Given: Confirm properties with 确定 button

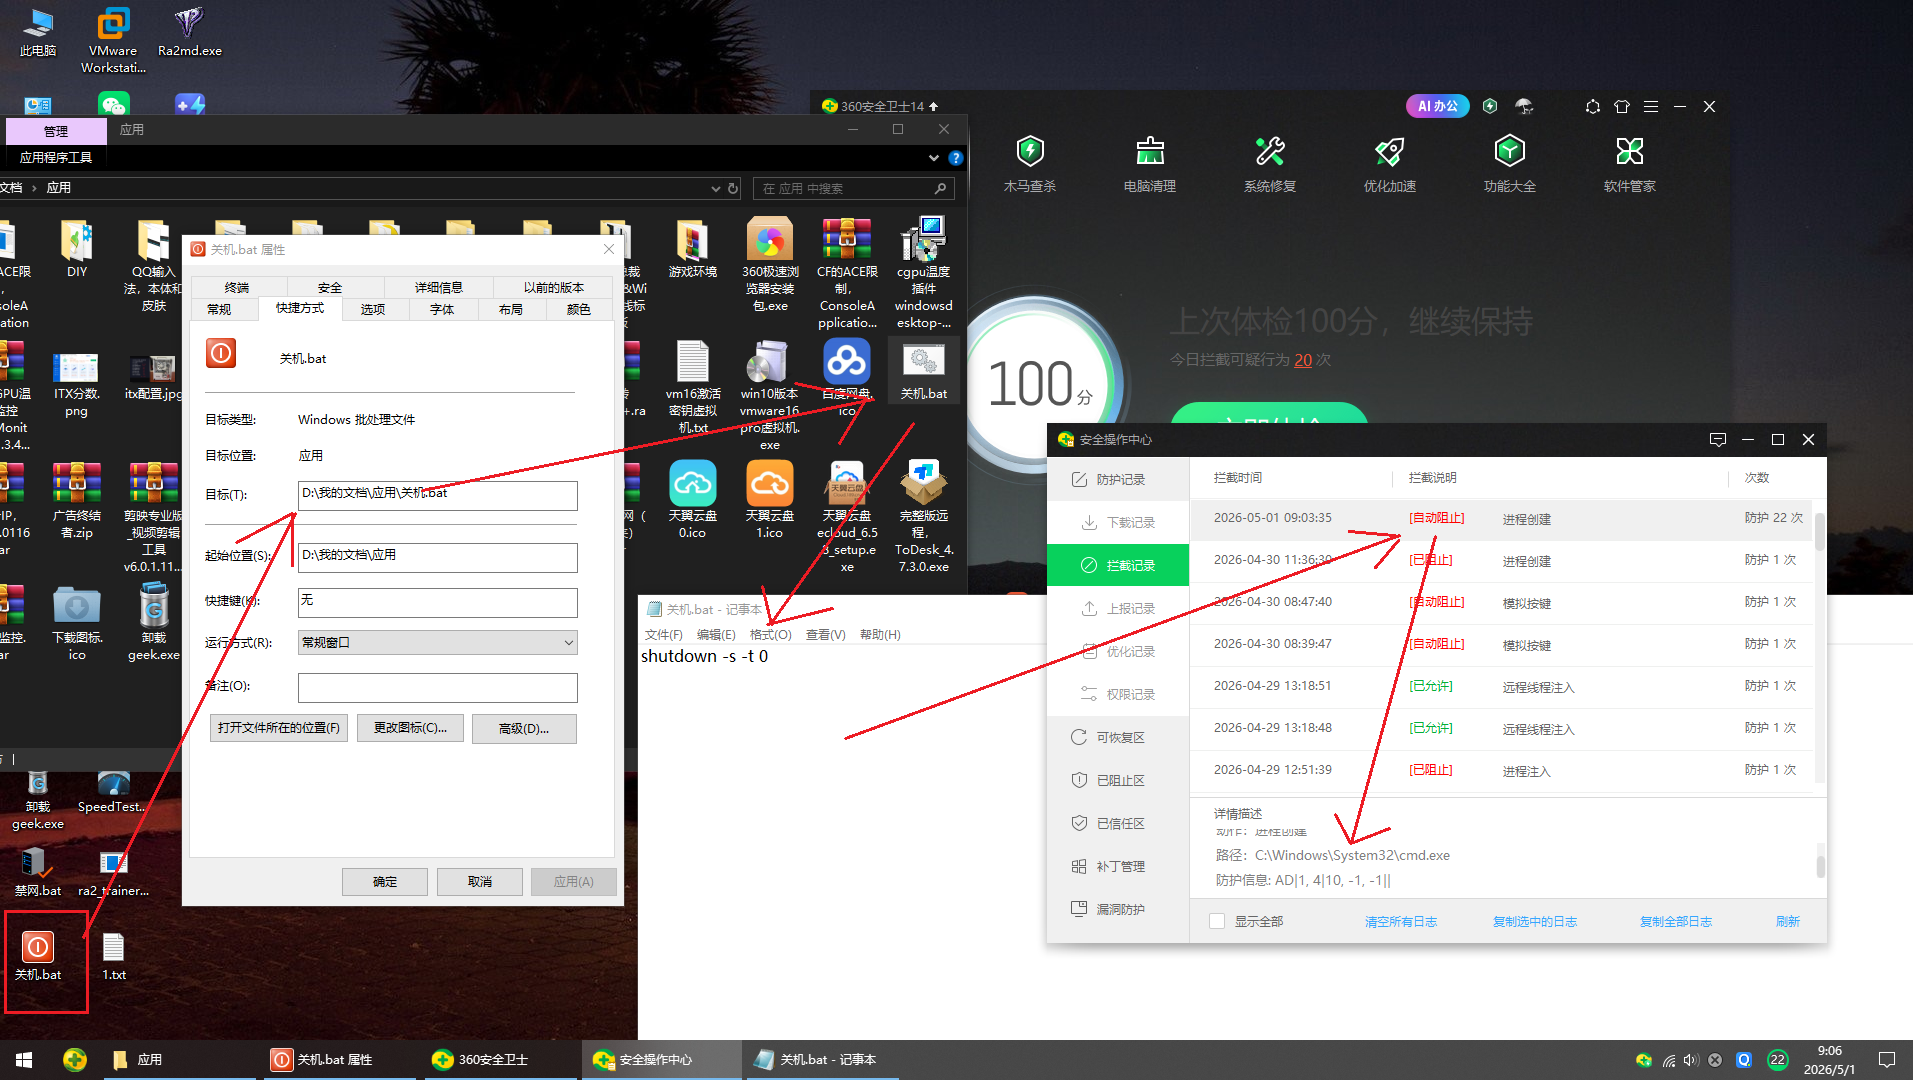Looking at the screenshot, I should click(385, 882).
